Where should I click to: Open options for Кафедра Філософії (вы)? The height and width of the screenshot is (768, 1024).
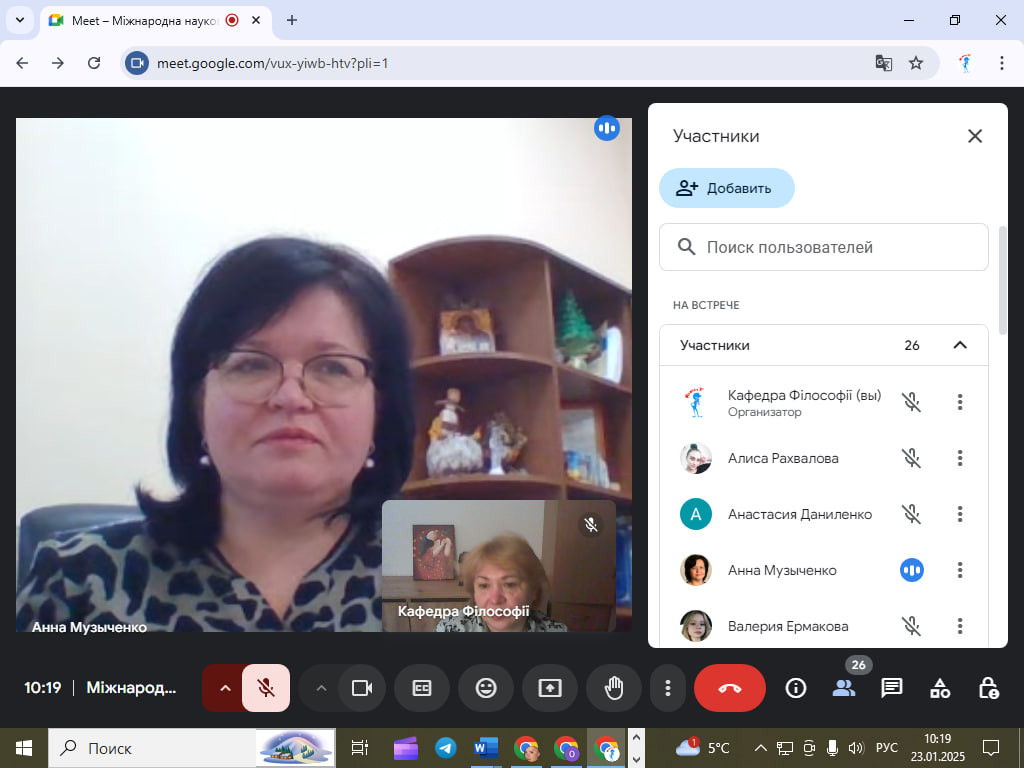[959, 402]
